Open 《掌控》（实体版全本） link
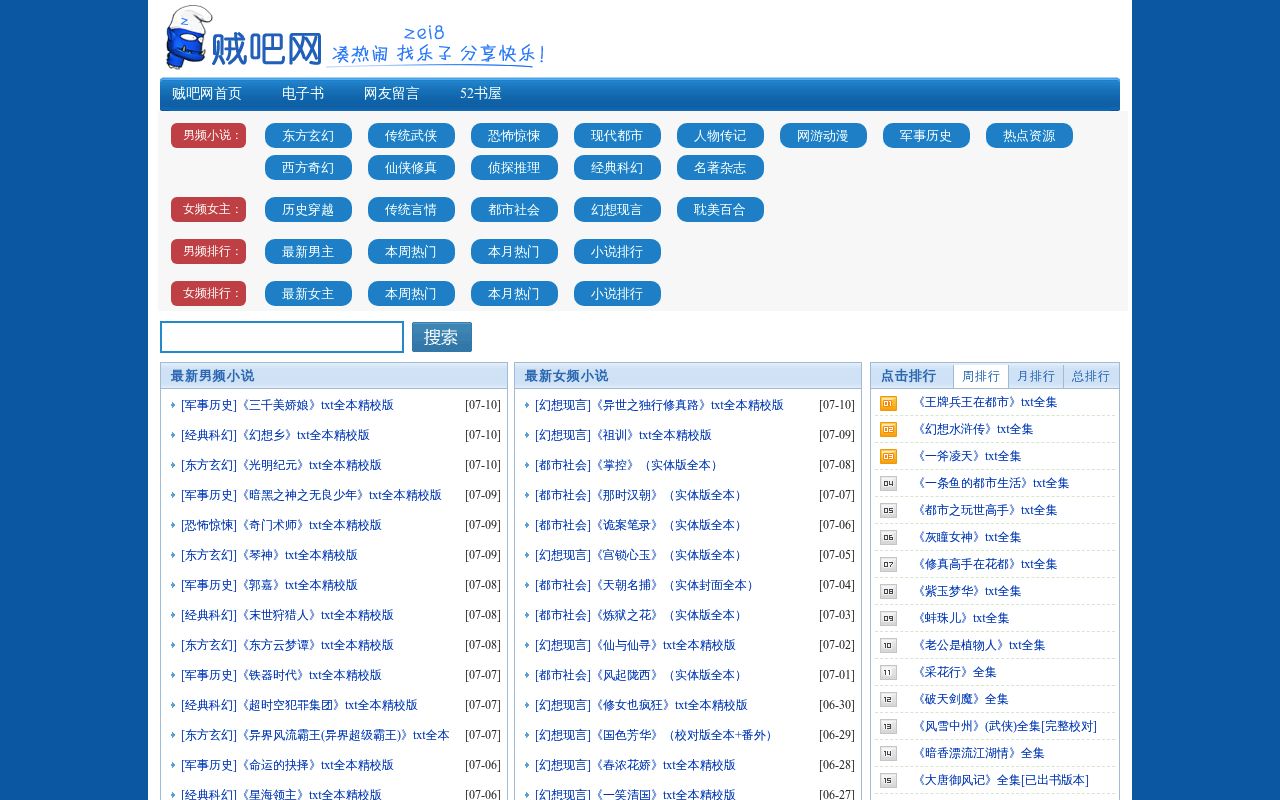1280x800 pixels. [x=657, y=465]
